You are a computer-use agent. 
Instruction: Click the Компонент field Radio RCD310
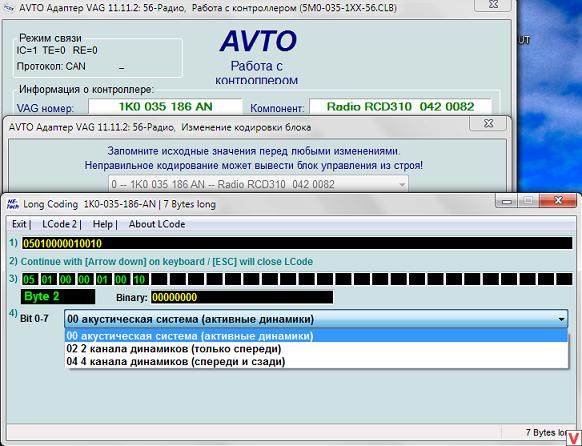coord(400,107)
